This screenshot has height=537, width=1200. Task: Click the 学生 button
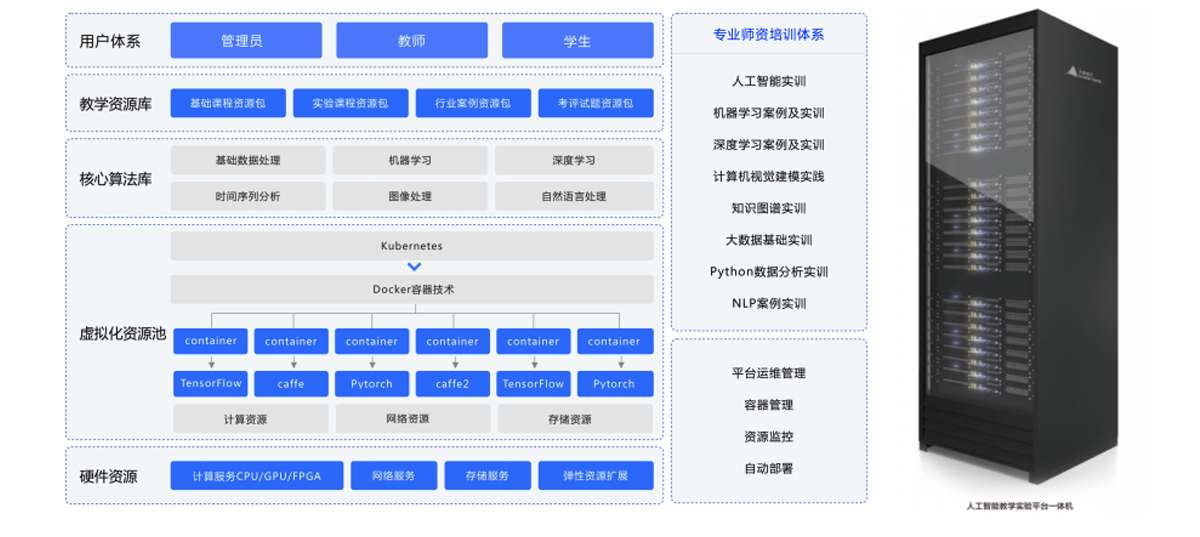(577, 41)
